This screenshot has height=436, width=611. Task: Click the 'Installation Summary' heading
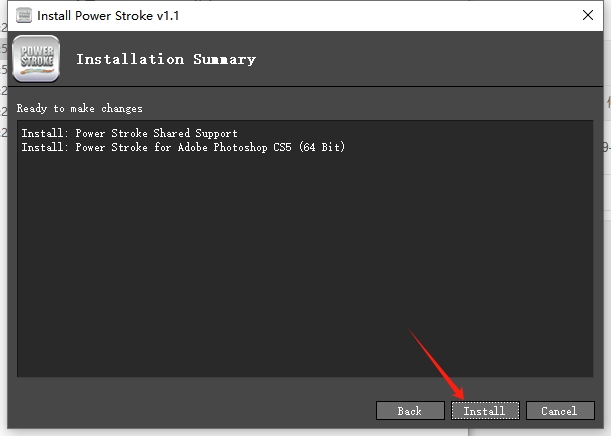(166, 59)
